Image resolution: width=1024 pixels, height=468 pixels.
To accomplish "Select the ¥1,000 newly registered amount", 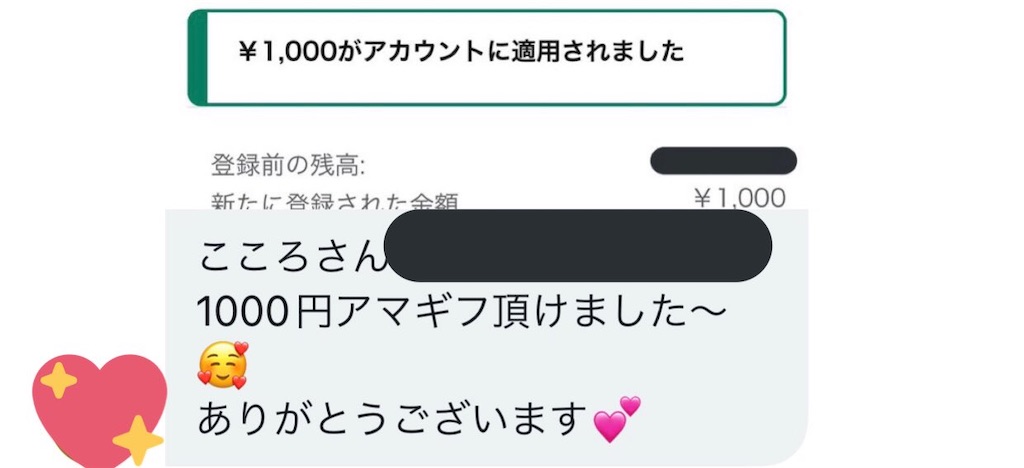I will 739,198.
